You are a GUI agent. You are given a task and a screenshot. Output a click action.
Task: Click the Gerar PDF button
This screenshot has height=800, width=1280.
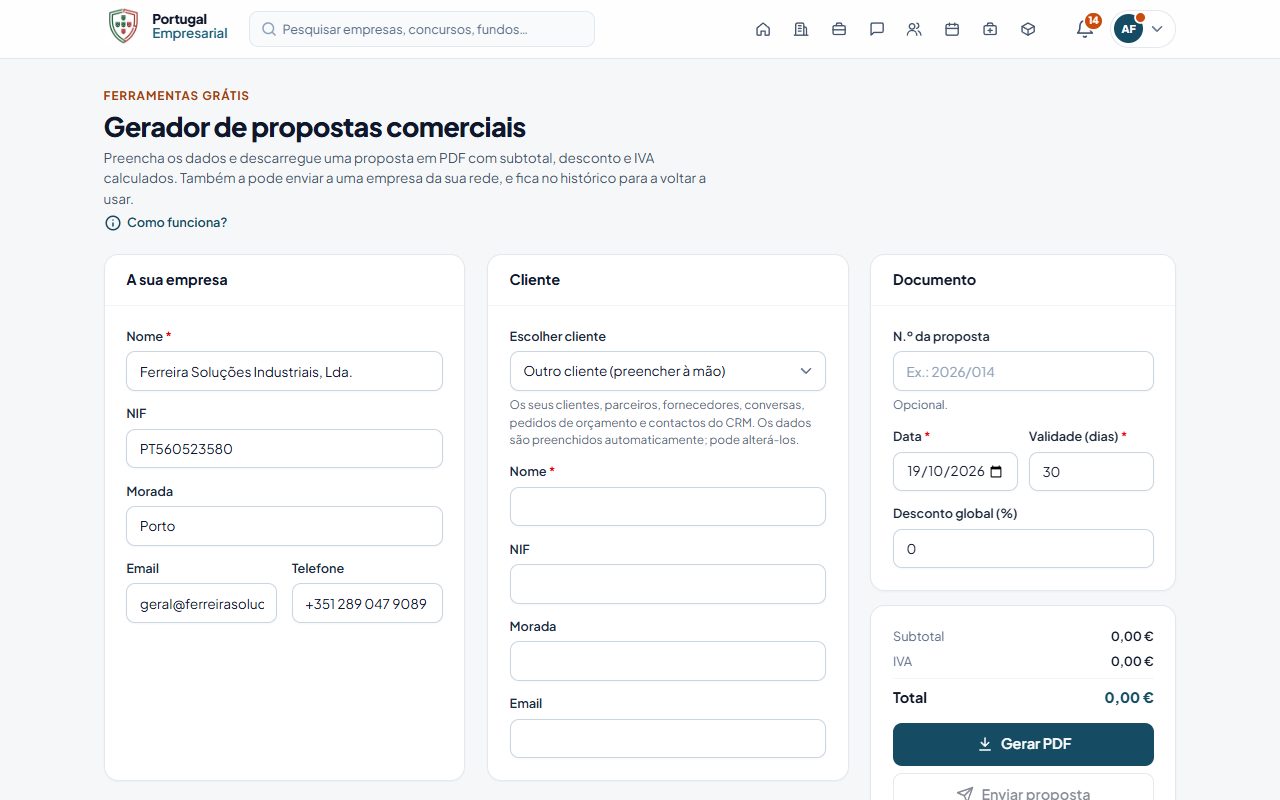pyautogui.click(x=1023, y=744)
